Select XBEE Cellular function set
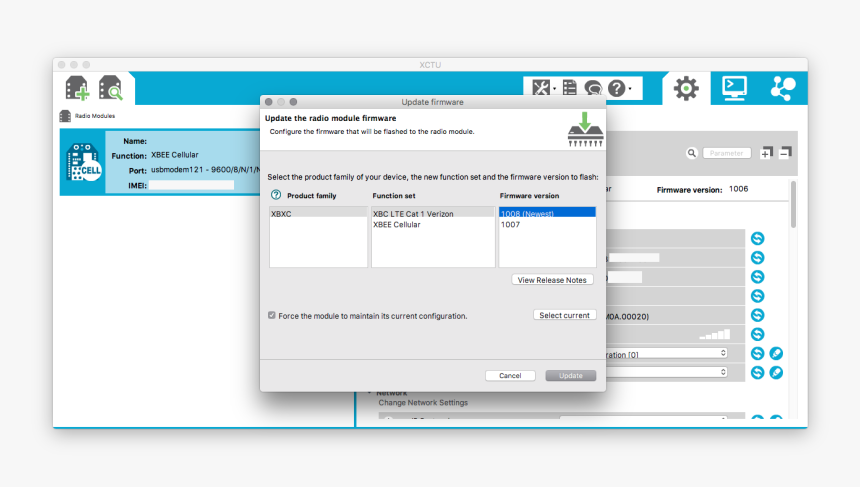Screen dimensions: 860x487 433,224
